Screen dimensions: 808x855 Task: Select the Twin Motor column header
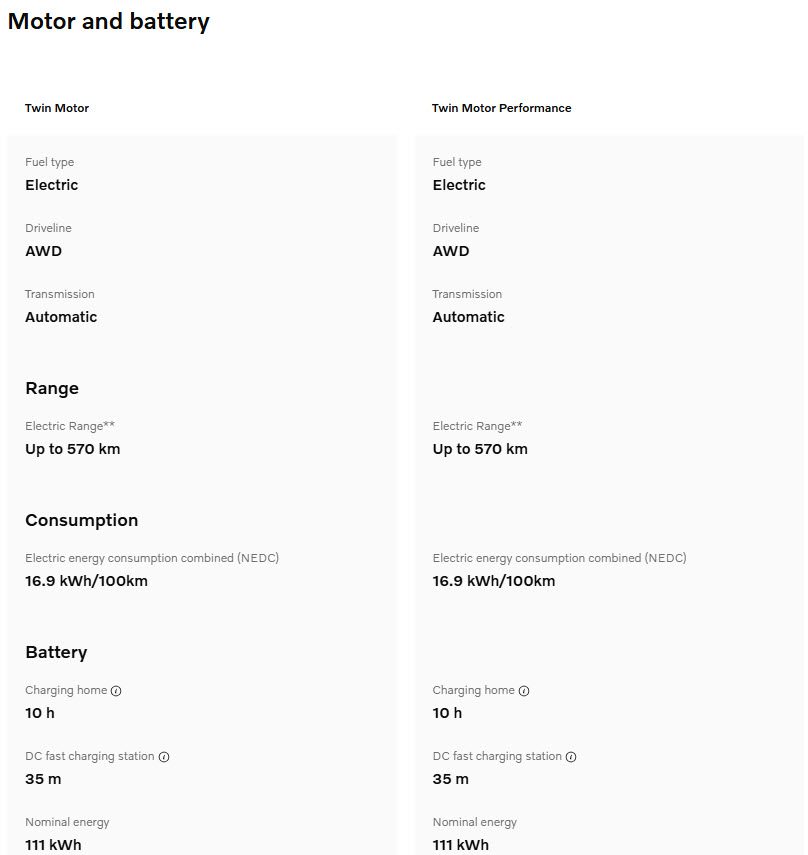(x=57, y=108)
